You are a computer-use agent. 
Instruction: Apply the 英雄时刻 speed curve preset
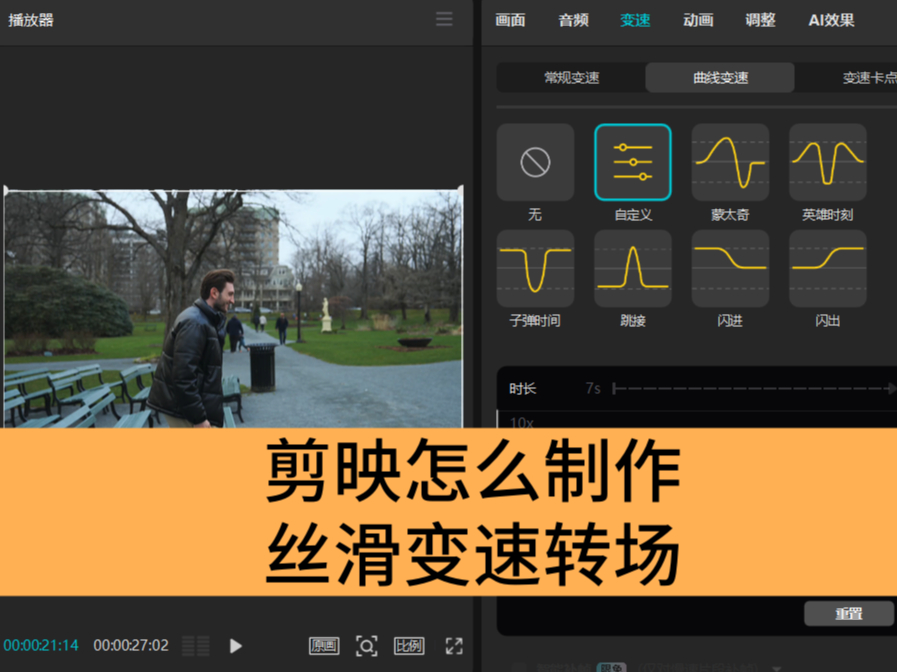[827, 162]
